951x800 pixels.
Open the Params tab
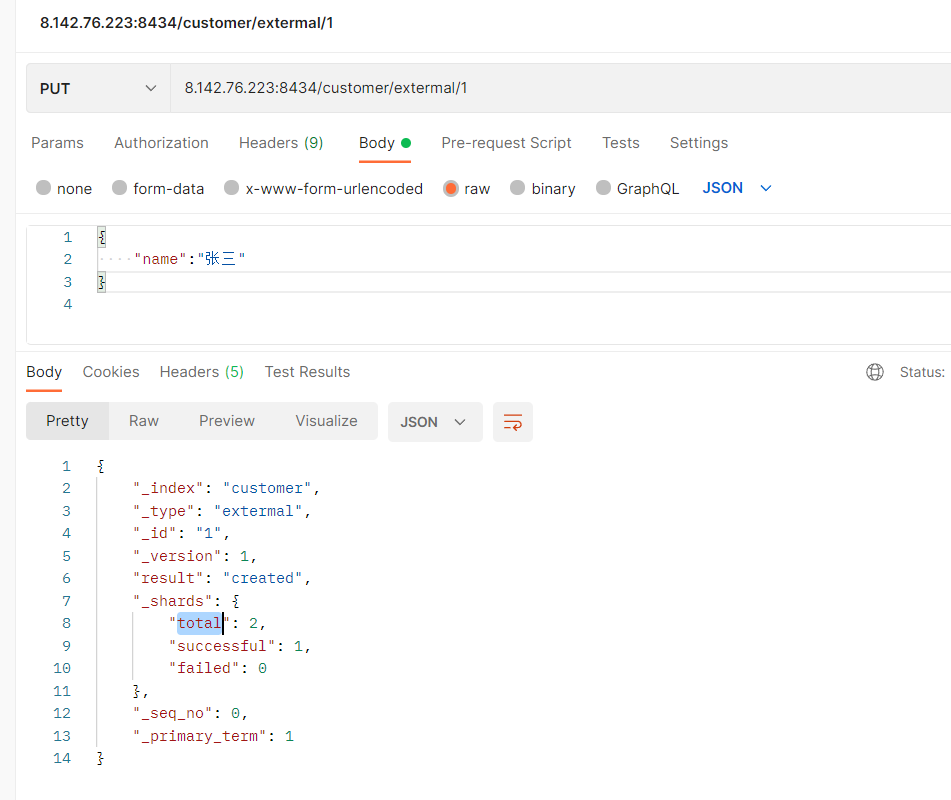(58, 143)
